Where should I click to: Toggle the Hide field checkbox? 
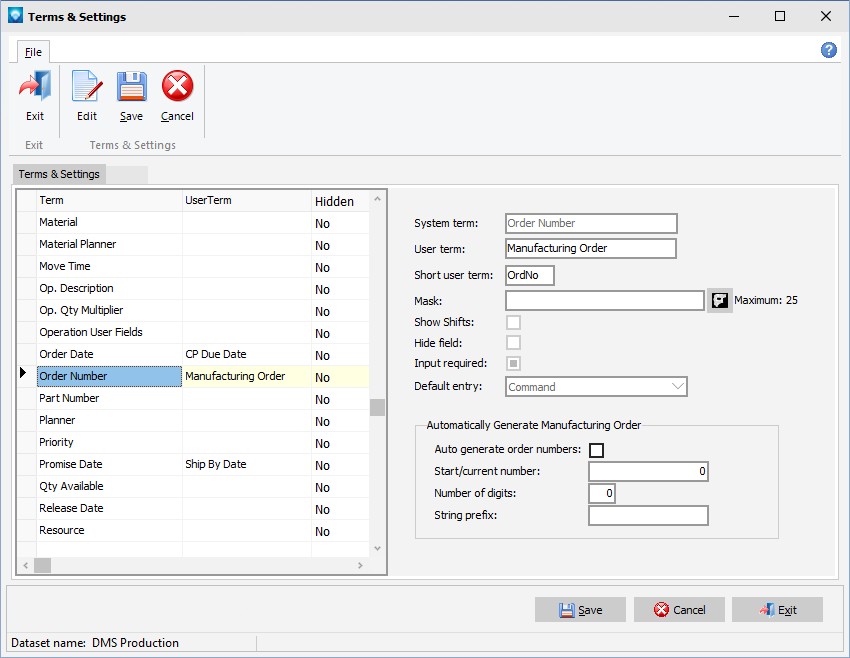tap(513, 343)
